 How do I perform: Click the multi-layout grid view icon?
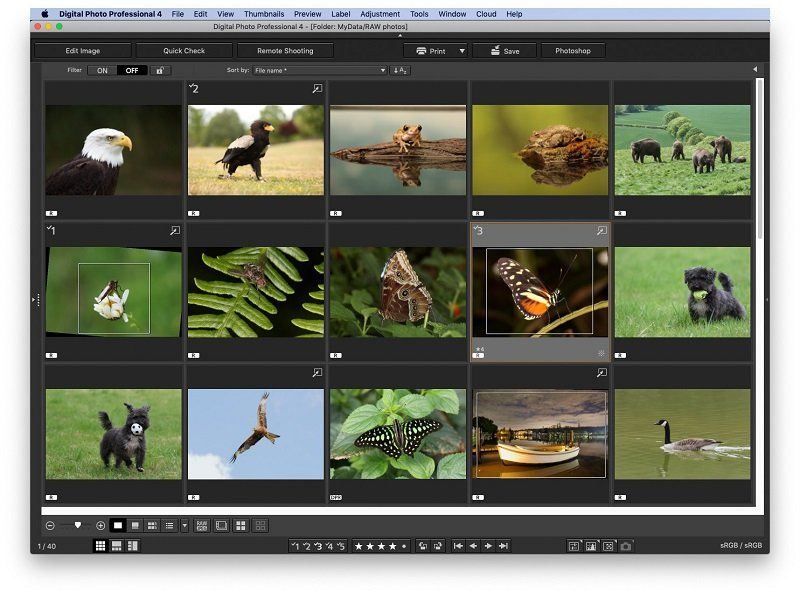pos(116,545)
